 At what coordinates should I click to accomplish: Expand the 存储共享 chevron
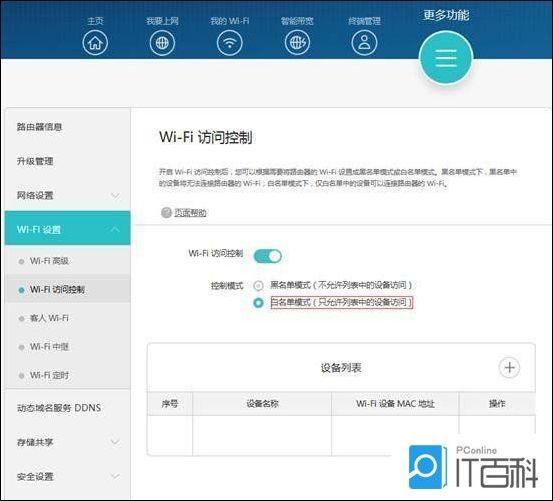tap(115, 442)
